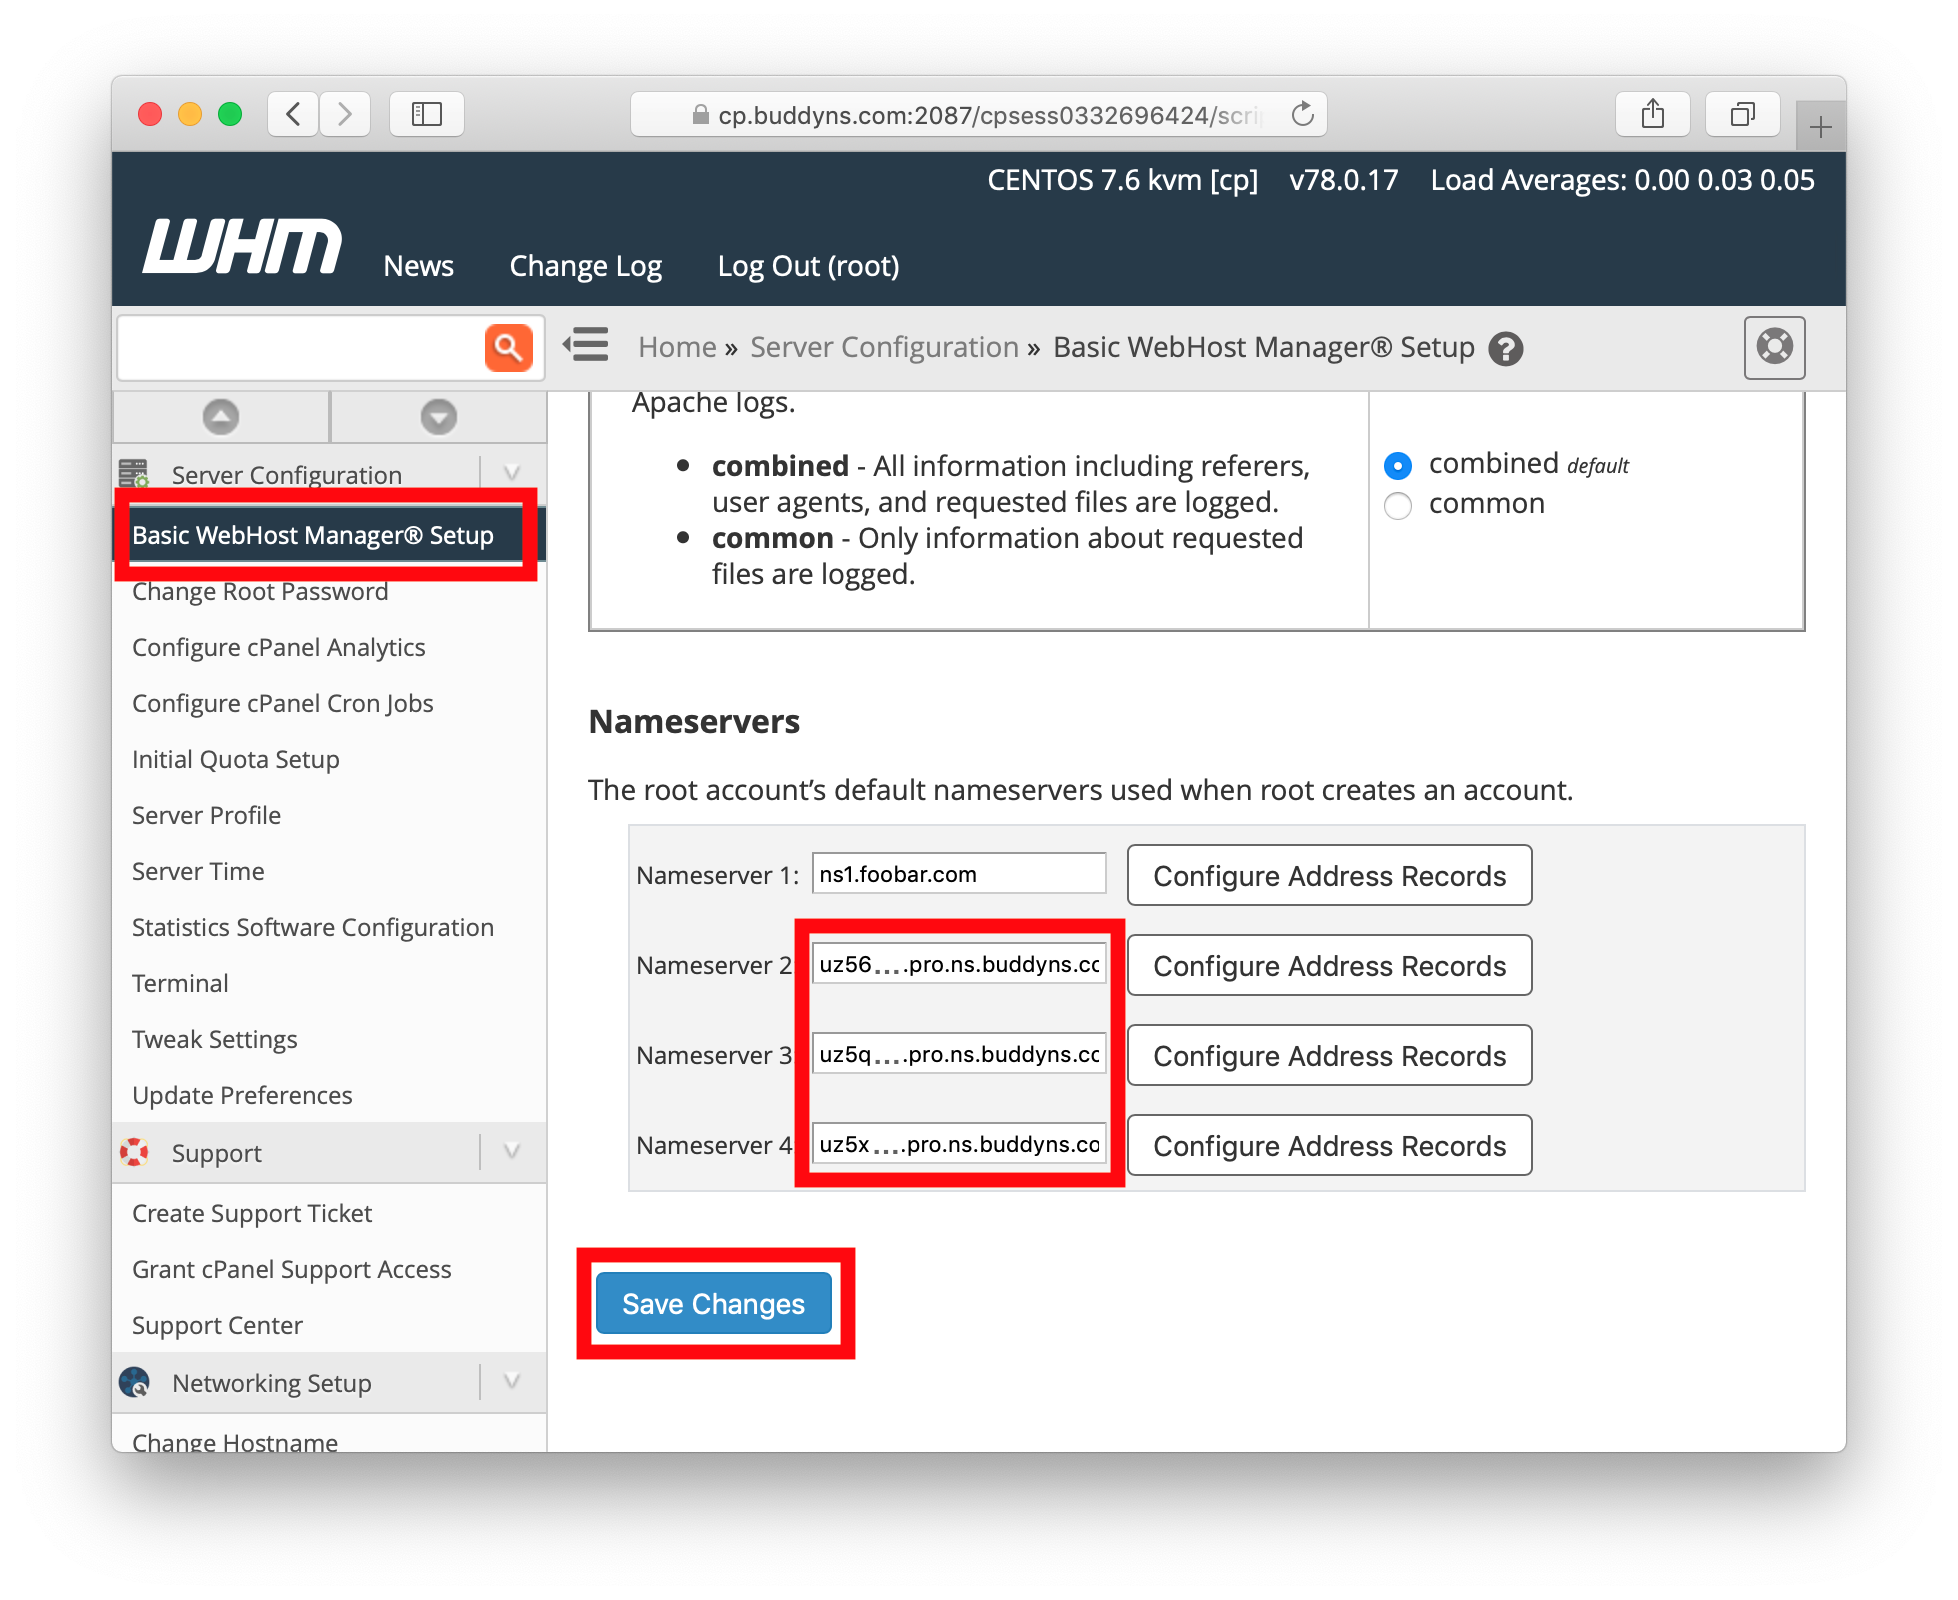Screen dimensions: 1958x1600
Task: Click the WHM logo
Action: coord(242,246)
